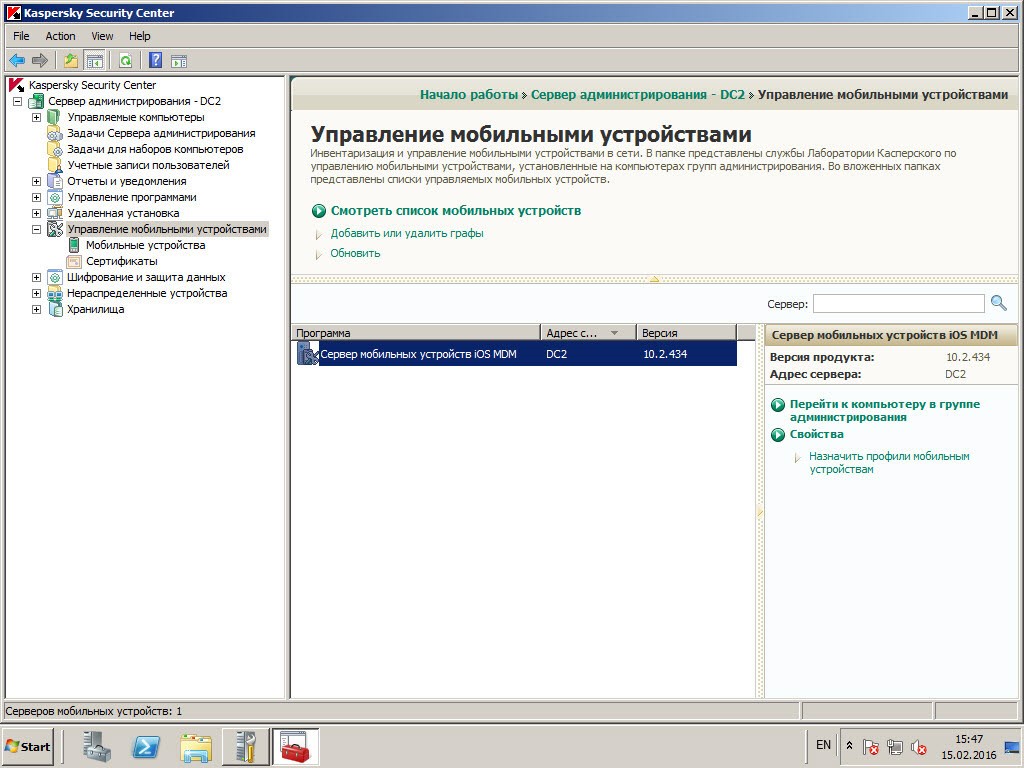Viewport: 1024px width, 768px height.
Task: Click the Start button
Action: [x=27, y=746]
